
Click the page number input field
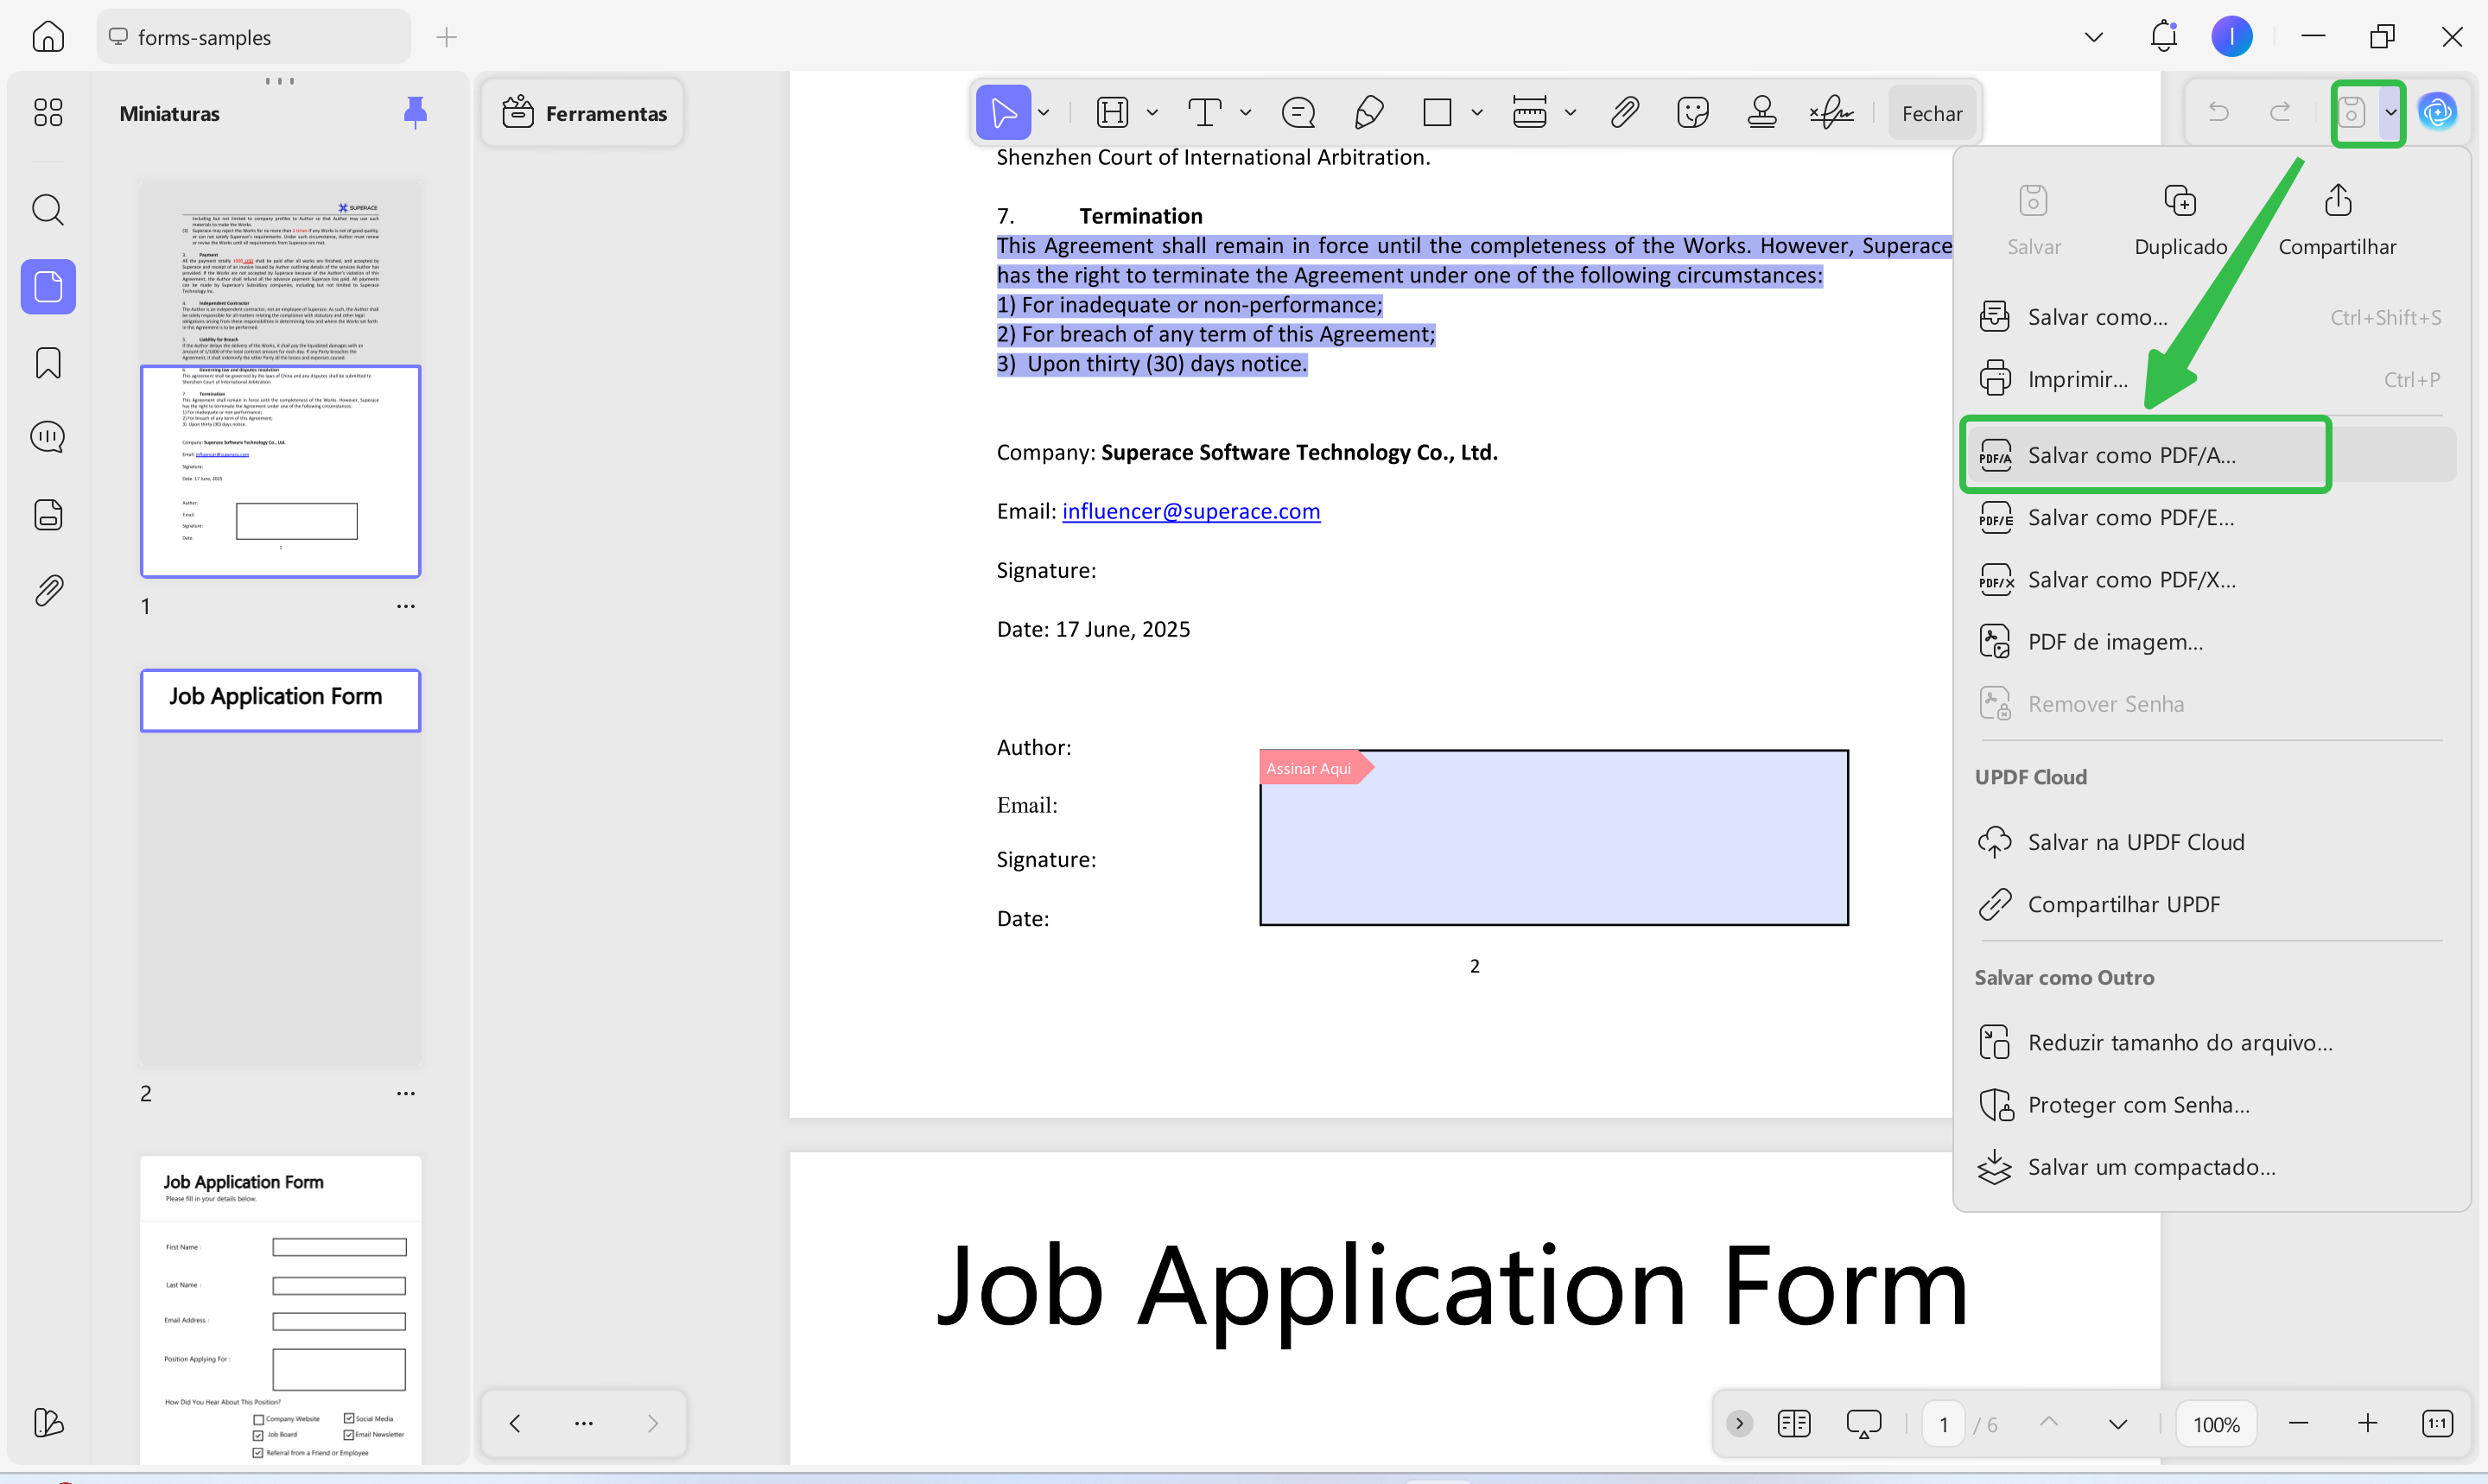pos(1943,1424)
